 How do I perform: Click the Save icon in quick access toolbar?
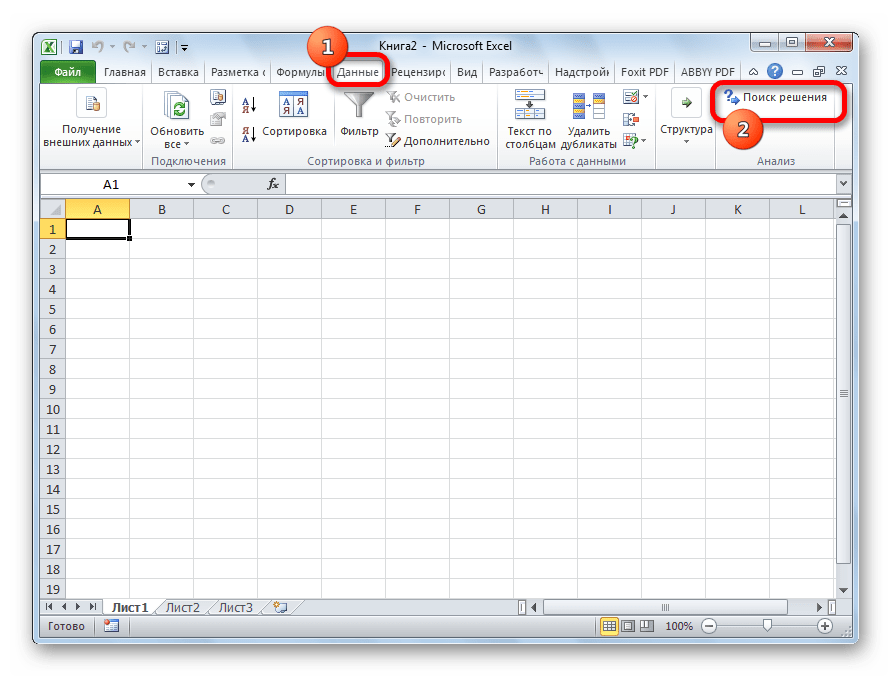(x=76, y=47)
